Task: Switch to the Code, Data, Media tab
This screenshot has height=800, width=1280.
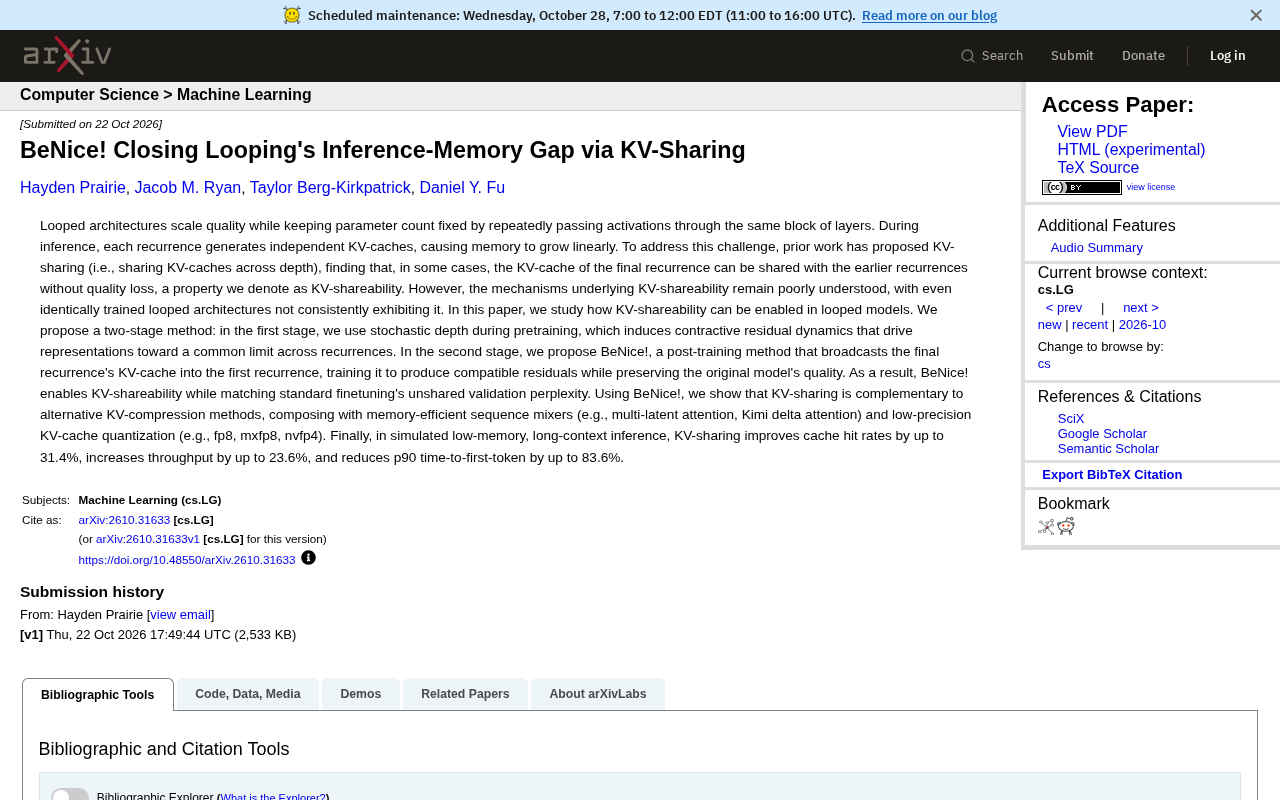Action: click(248, 694)
